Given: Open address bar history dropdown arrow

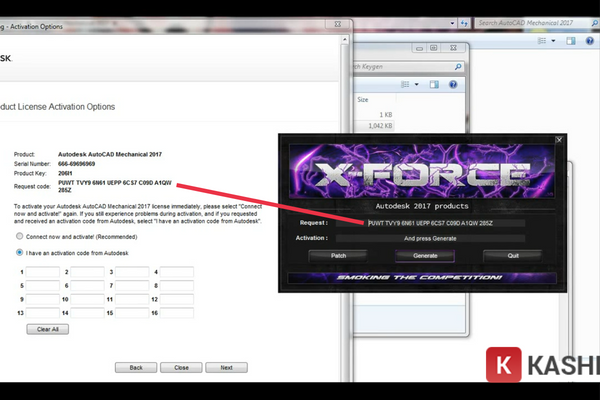Looking at the screenshot, I should [x=452, y=23].
